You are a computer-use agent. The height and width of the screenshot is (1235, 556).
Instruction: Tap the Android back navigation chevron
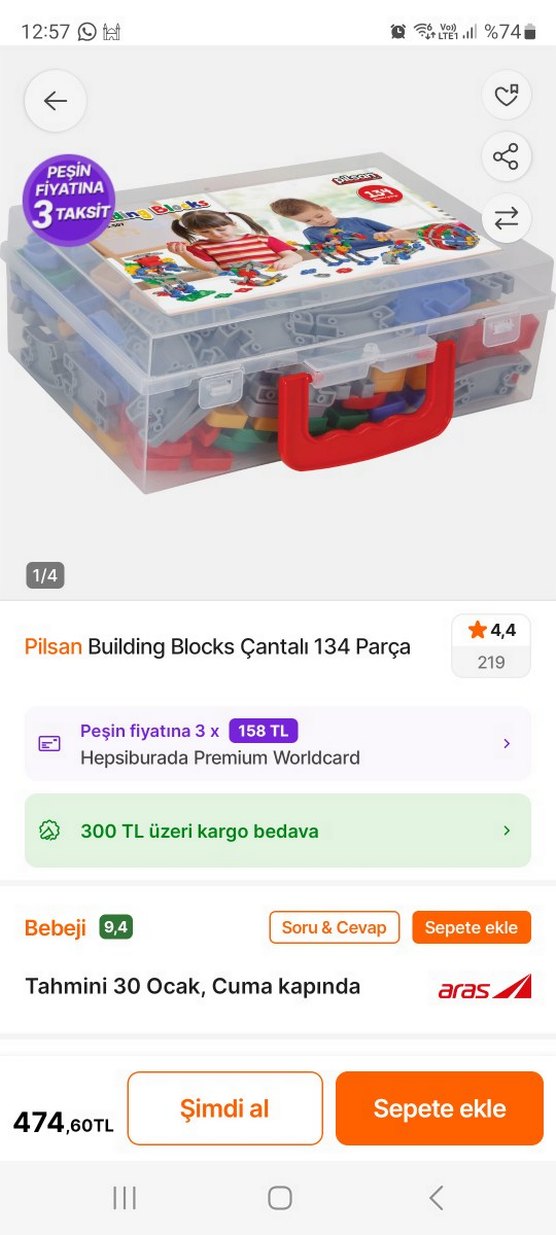click(x=435, y=1198)
